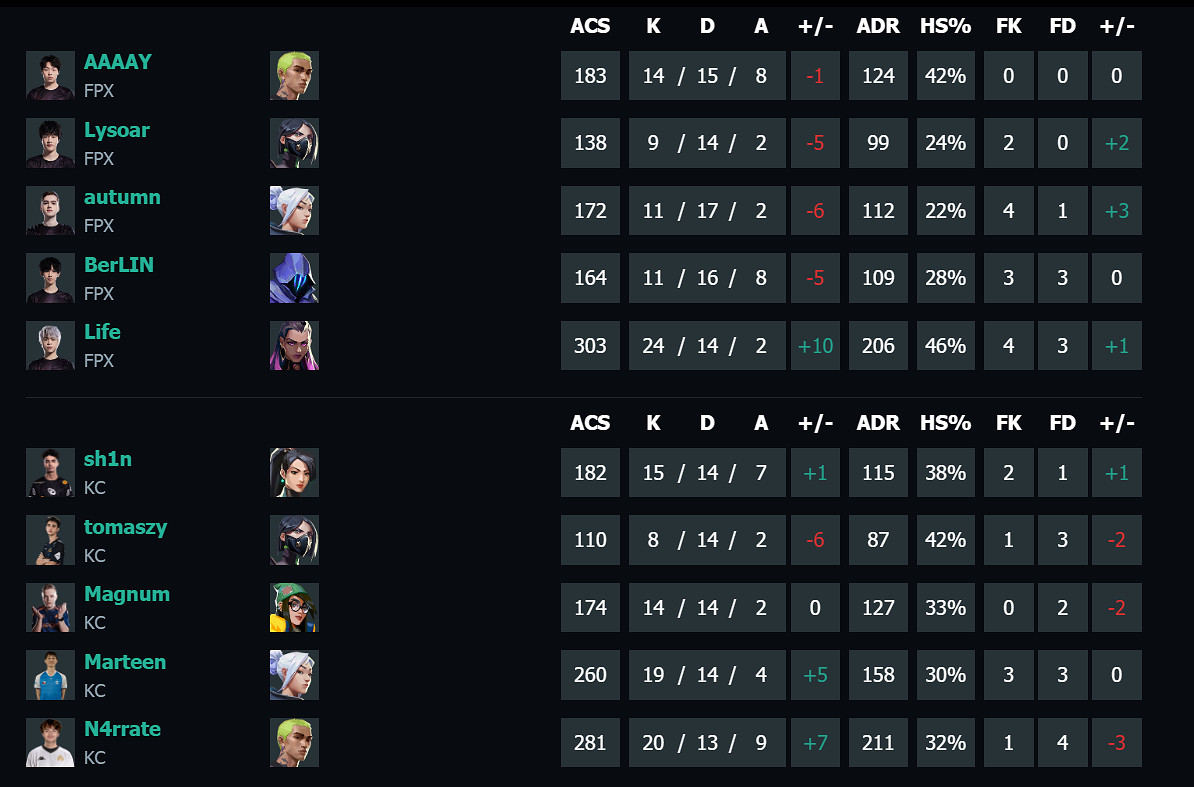Open AAAAY's player profile link
Screen dimensions: 1194x787
(118, 62)
